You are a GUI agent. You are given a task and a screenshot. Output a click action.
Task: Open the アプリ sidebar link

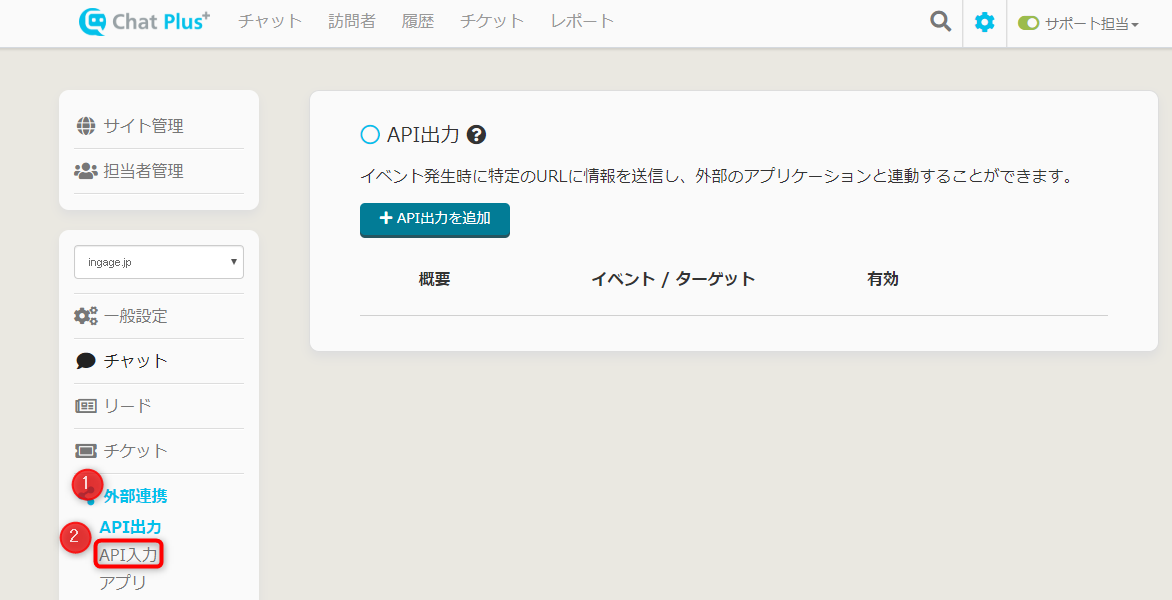123,582
